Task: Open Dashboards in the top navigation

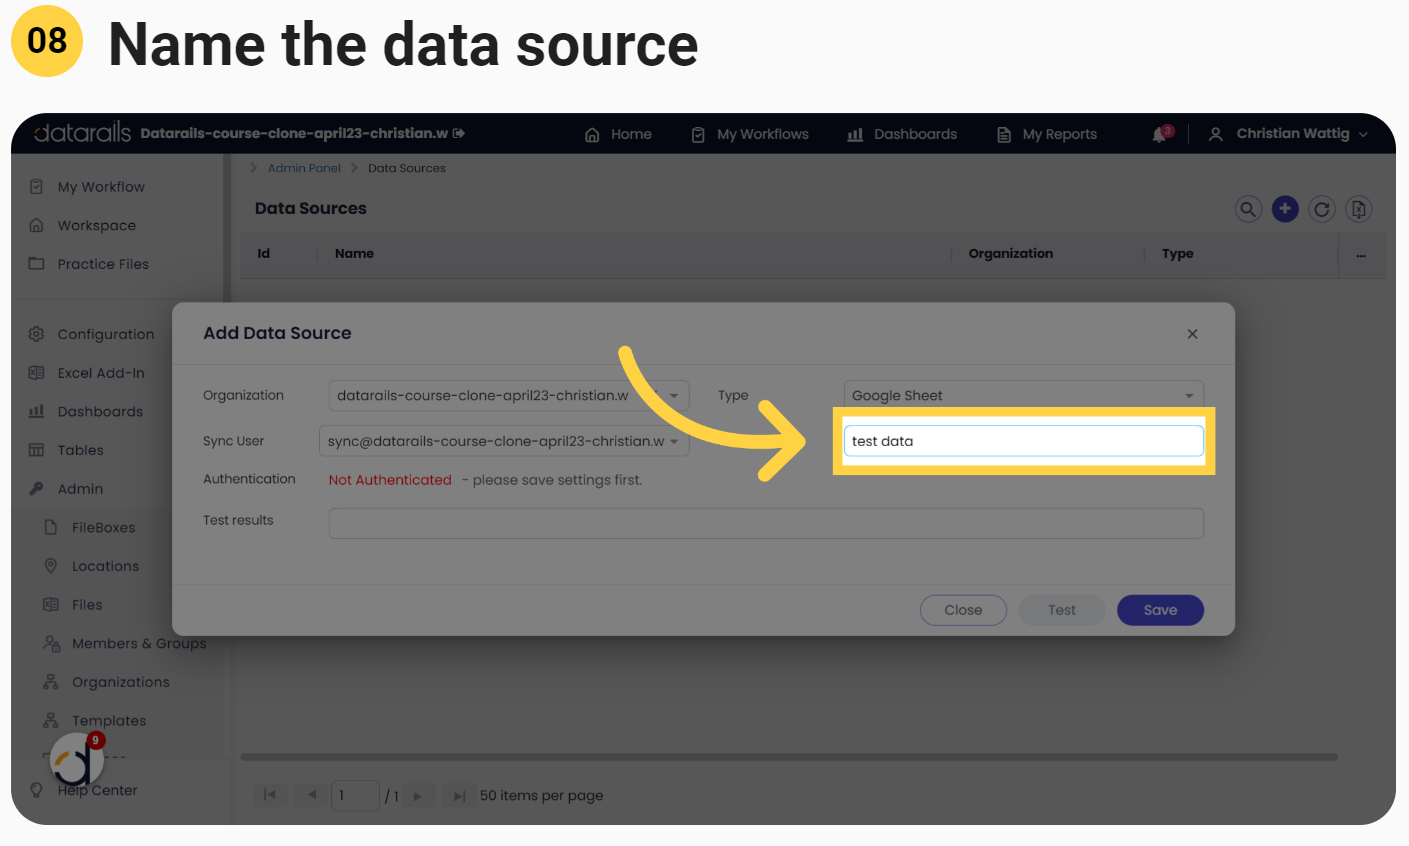Action: (x=902, y=134)
